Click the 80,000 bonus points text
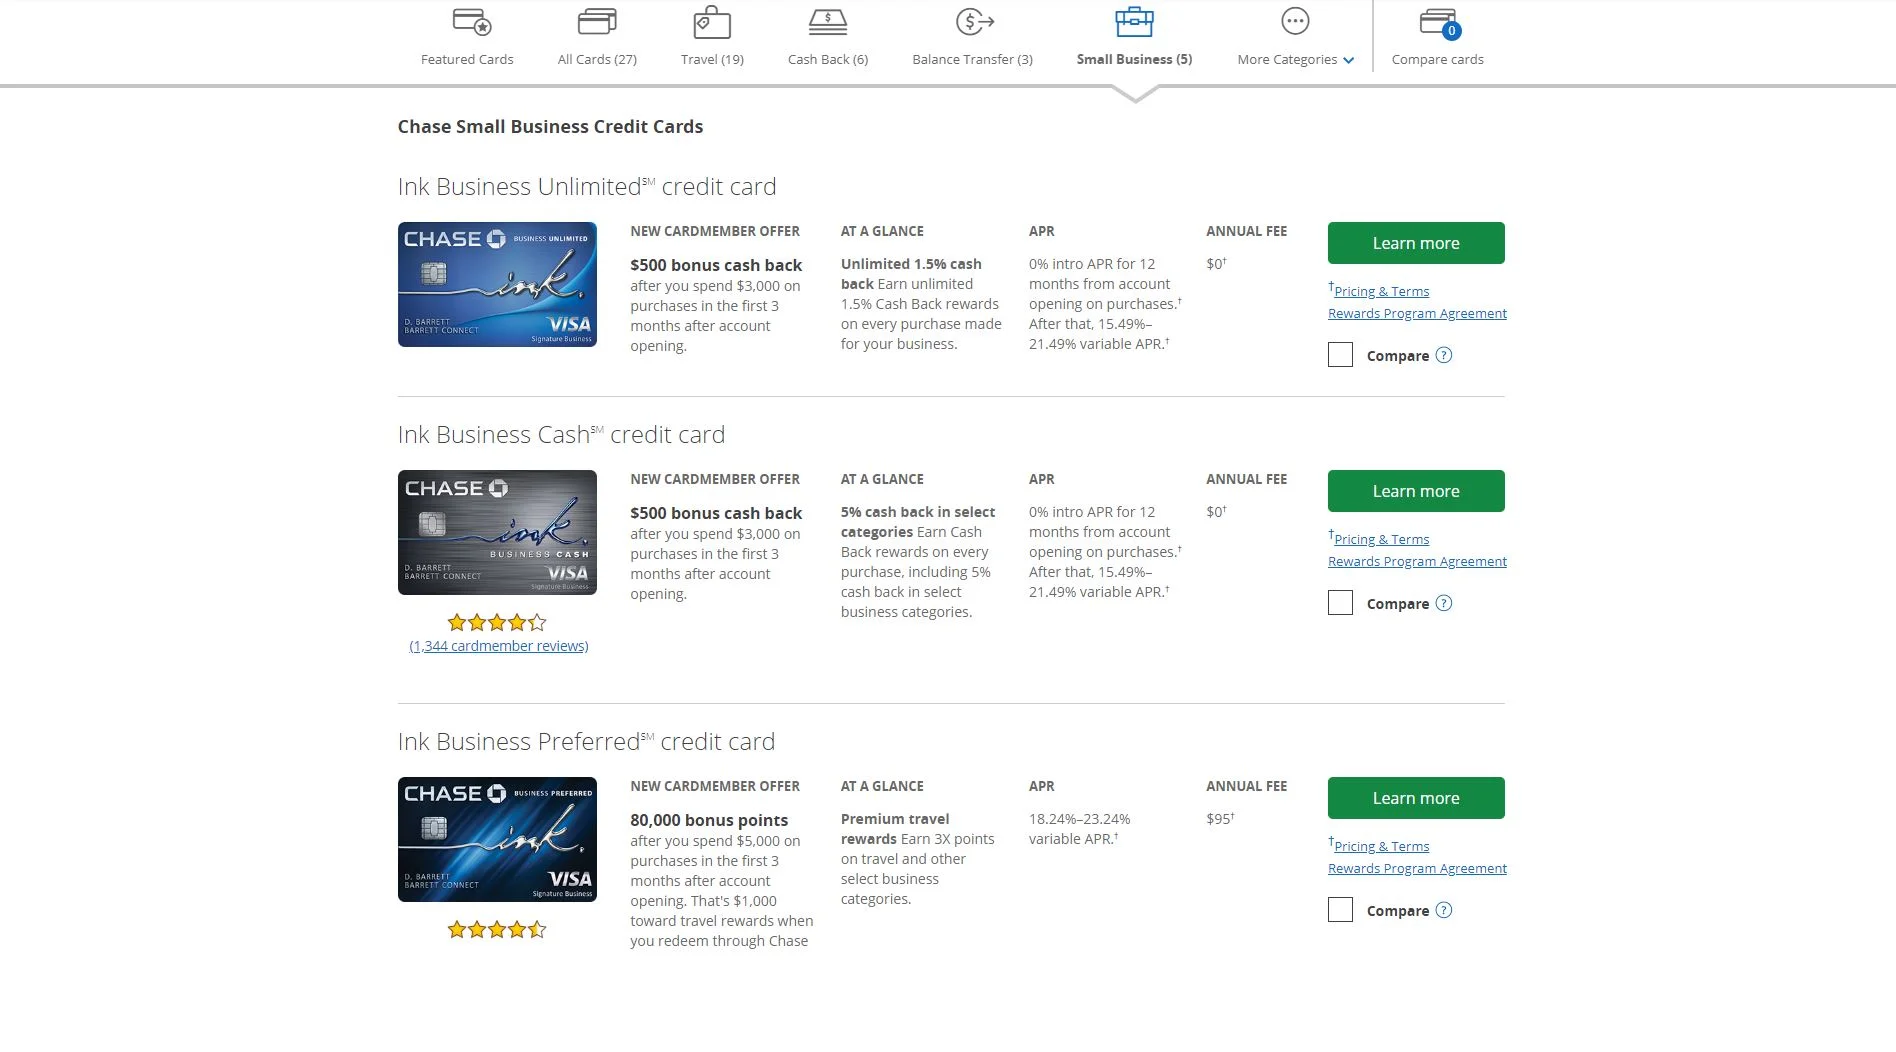Screen dimensions: 1896x1052 (x=709, y=820)
